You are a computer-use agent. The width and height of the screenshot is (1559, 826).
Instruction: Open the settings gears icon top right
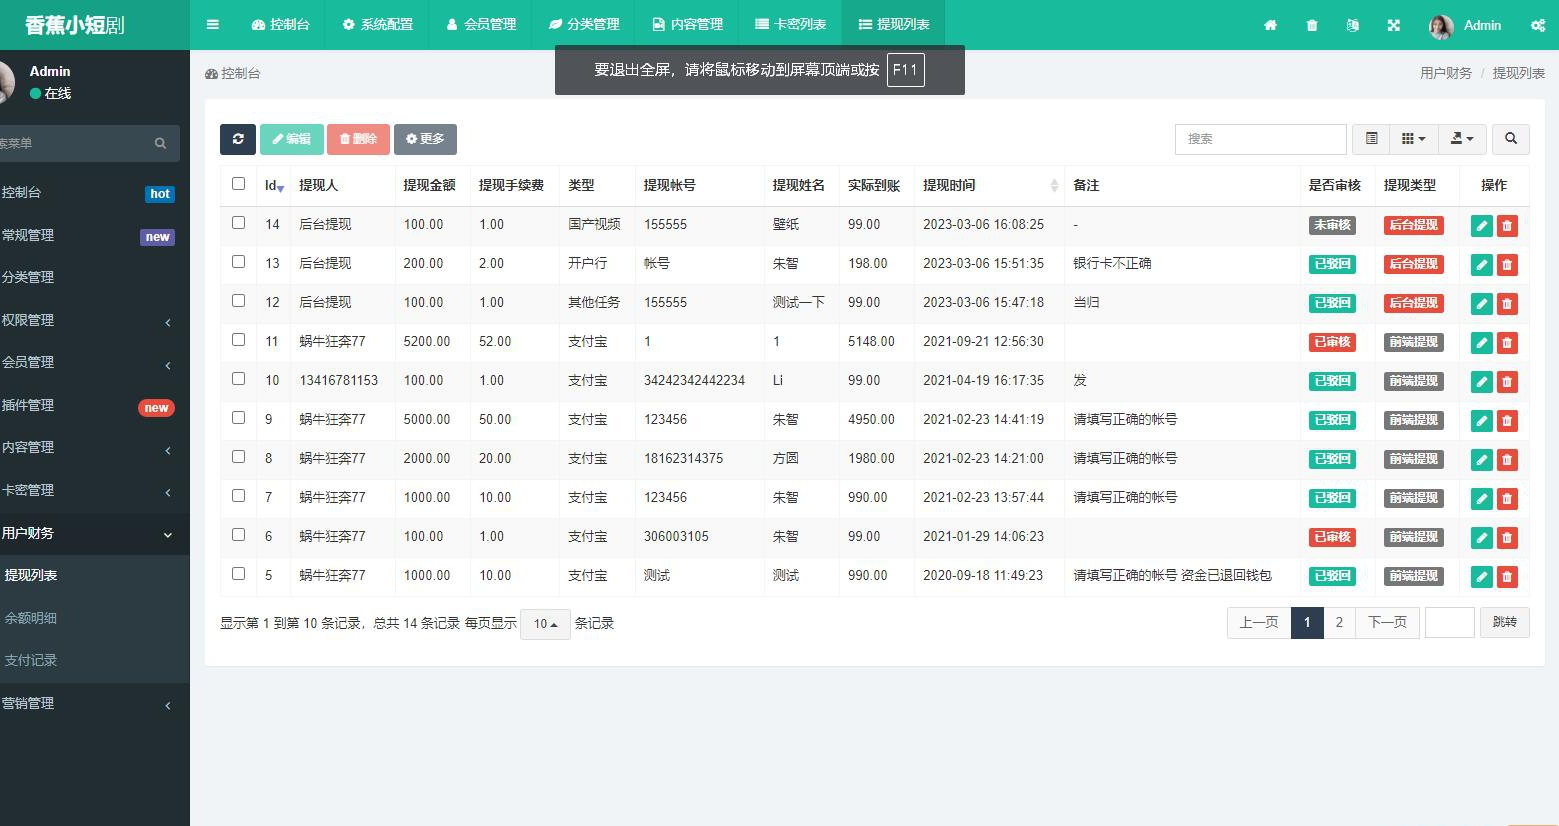click(1537, 25)
